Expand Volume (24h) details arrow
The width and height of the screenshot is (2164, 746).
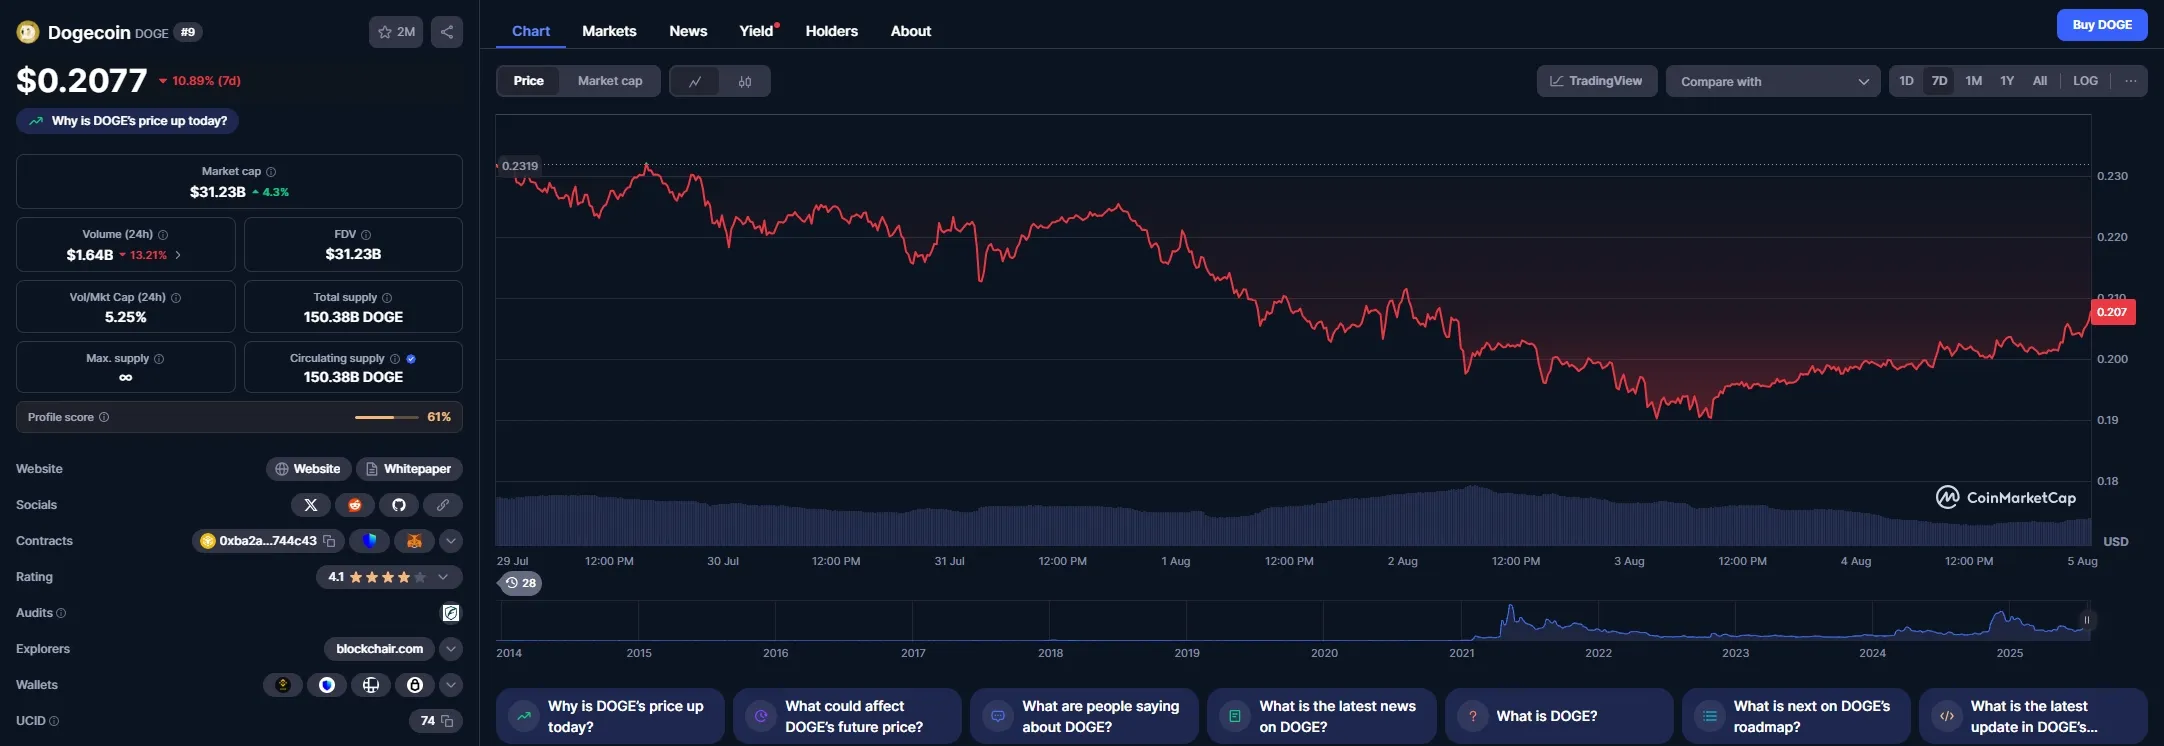[178, 255]
